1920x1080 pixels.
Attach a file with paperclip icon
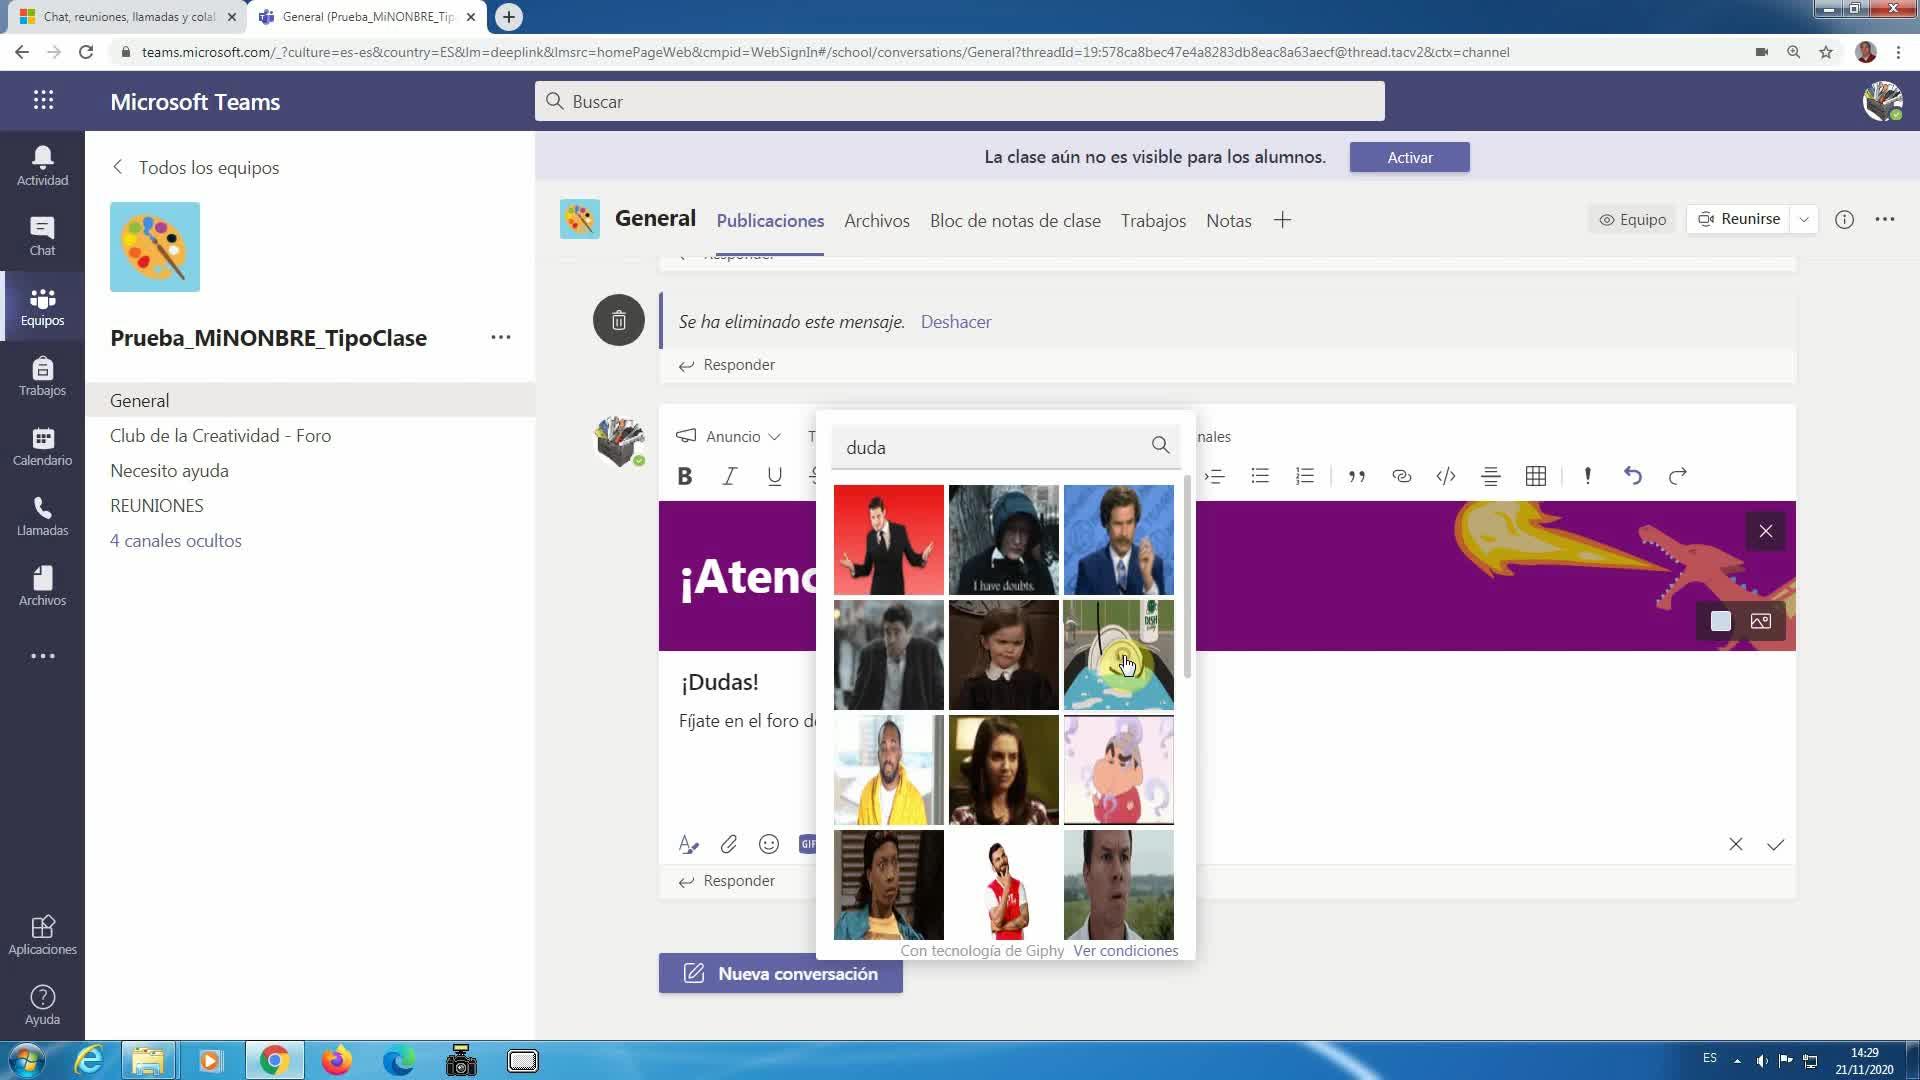[x=729, y=845]
